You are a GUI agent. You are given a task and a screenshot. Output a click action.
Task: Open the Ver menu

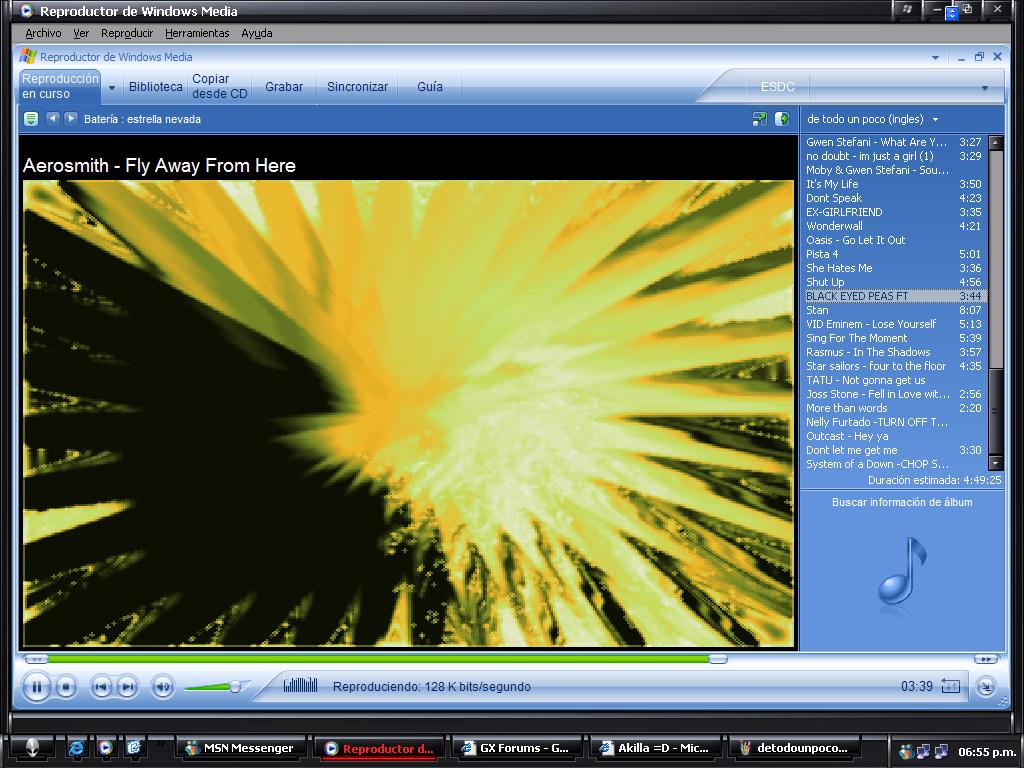(x=81, y=33)
